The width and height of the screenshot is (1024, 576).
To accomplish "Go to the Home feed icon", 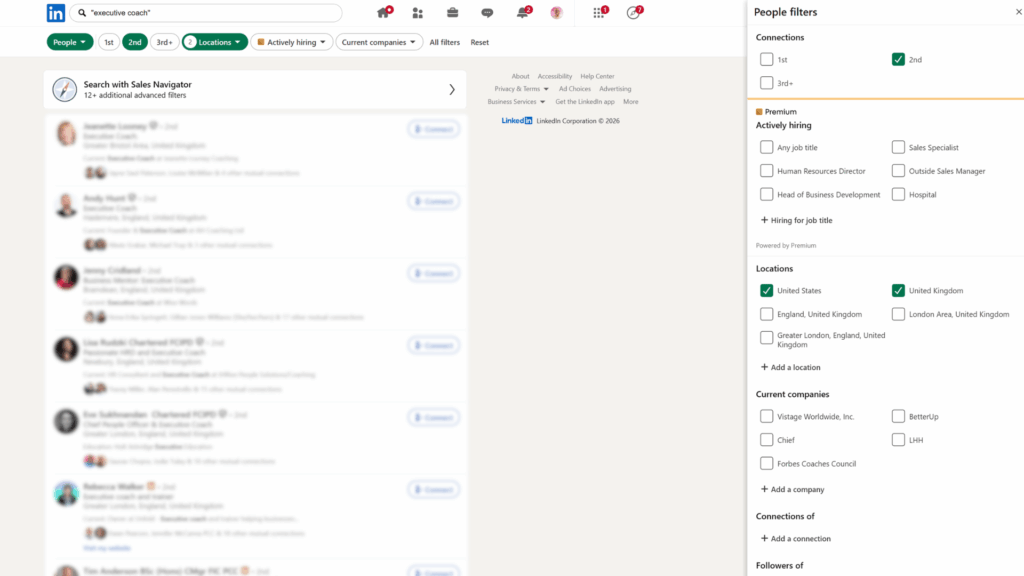I will click(x=383, y=12).
